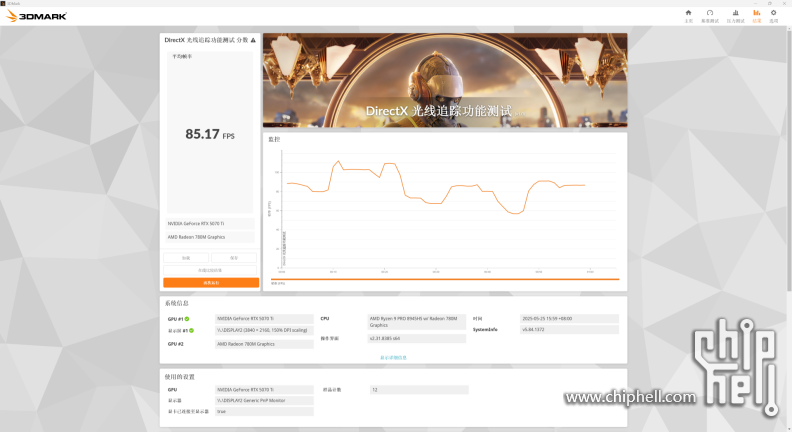This screenshot has width=792, height=432.
Task: Click the v2.31.8385 s64 version field
Action: pyautogui.click(x=417, y=339)
